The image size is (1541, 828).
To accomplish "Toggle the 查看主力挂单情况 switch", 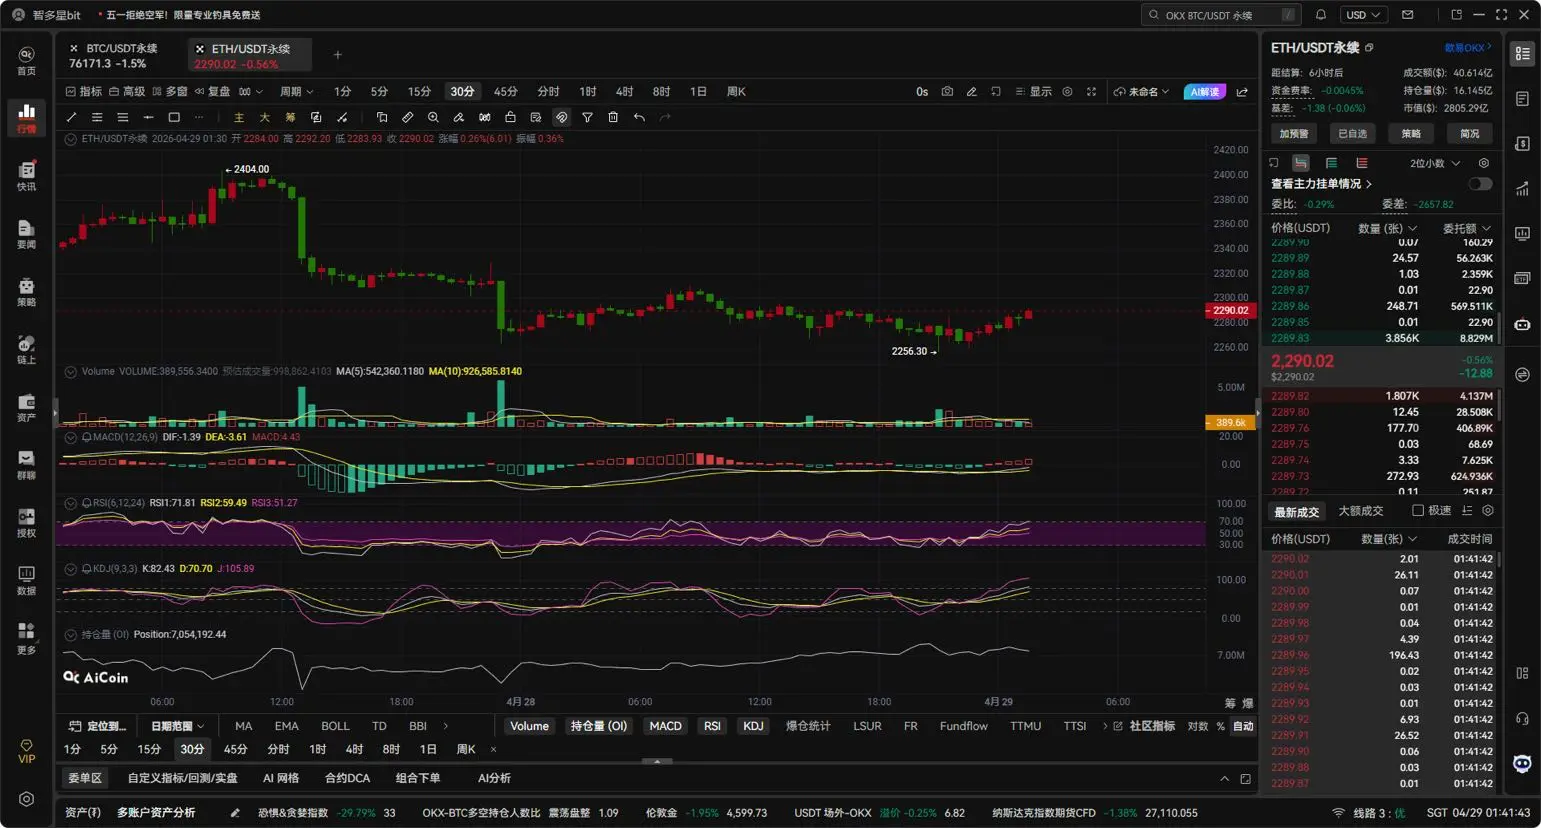I will point(1480,184).
